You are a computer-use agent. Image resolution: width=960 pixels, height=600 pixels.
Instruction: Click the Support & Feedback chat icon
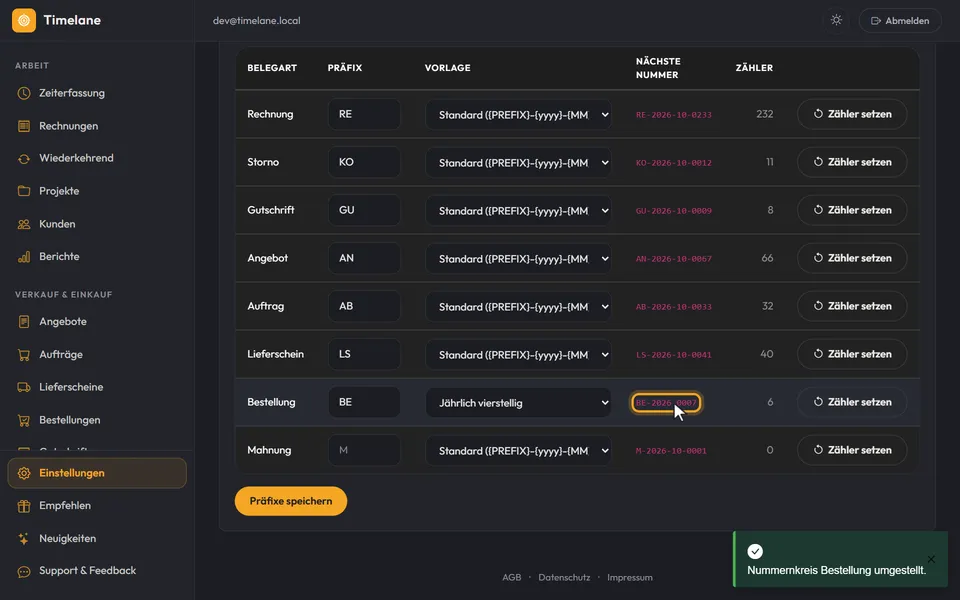[24, 571]
